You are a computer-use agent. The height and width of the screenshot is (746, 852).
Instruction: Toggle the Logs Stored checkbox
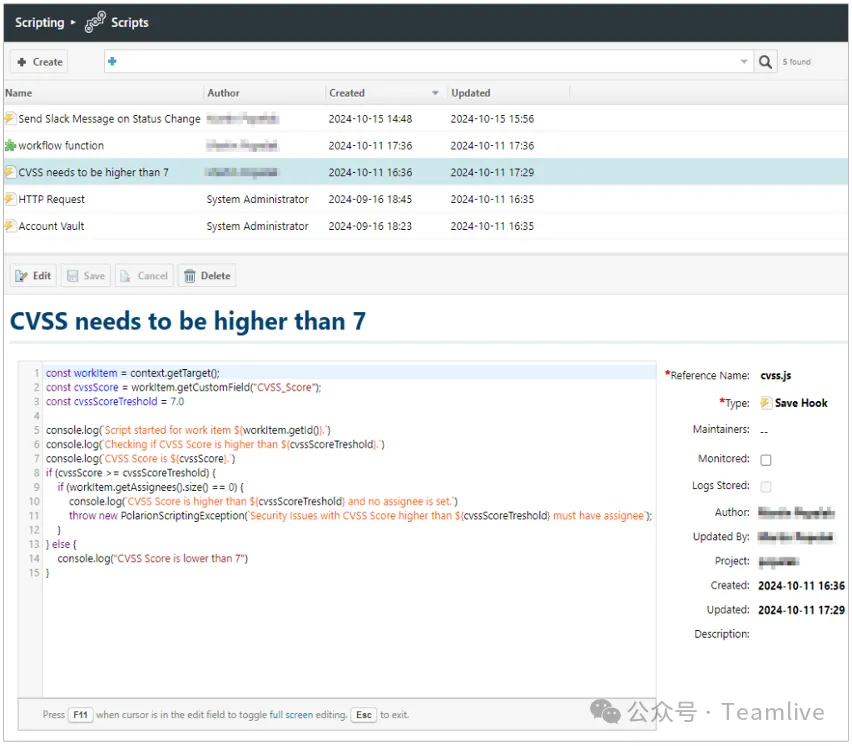(x=766, y=486)
